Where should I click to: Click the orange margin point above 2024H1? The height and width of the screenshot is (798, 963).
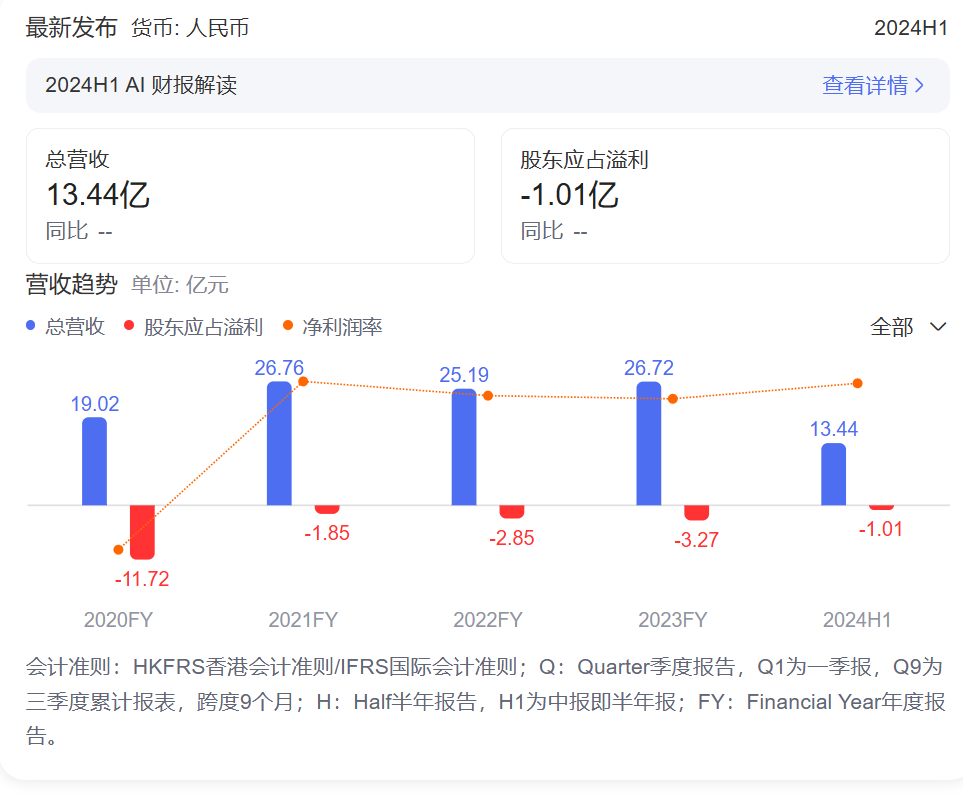click(x=857, y=383)
